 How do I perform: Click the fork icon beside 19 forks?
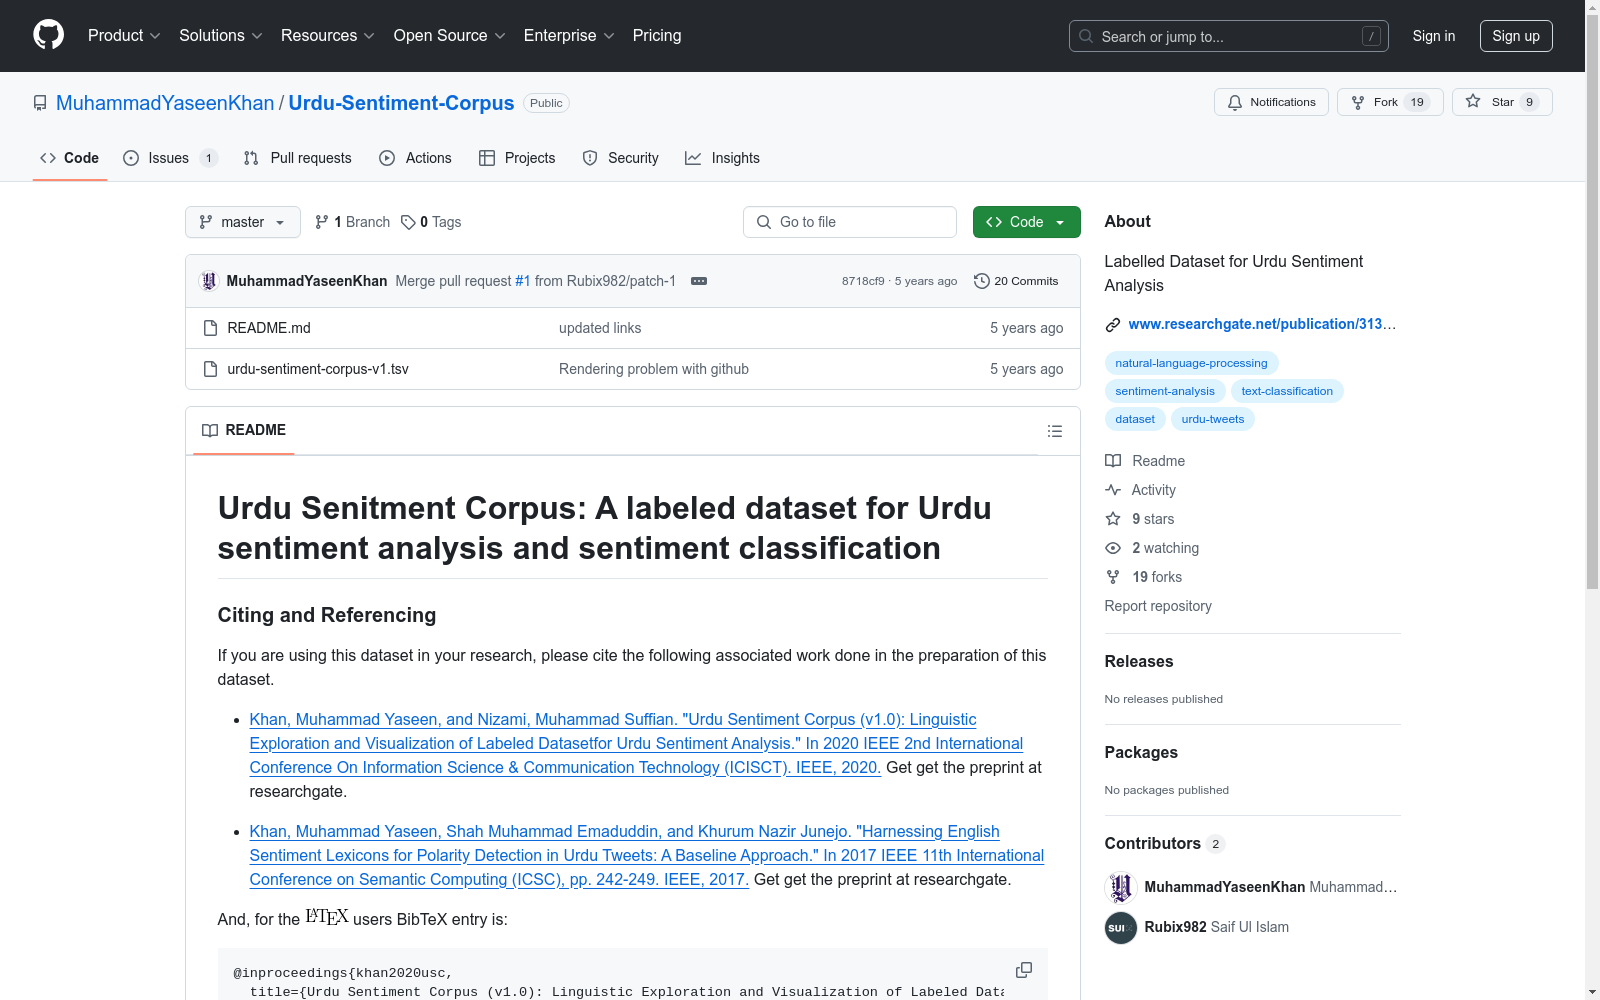[1113, 577]
